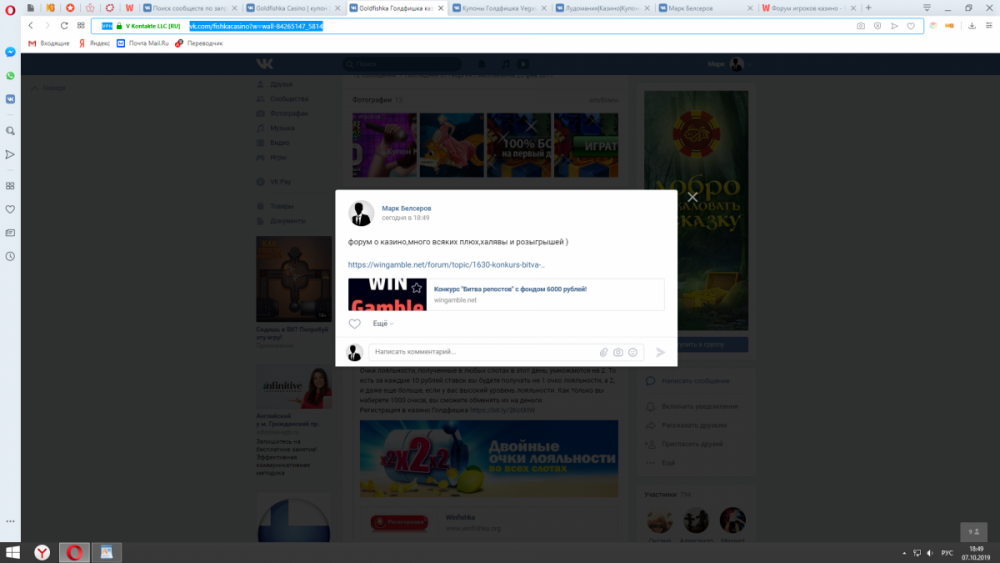Open the Yandex browser taskbar icon
The width and height of the screenshot is (1000, 563).
[x=42, y=552]
